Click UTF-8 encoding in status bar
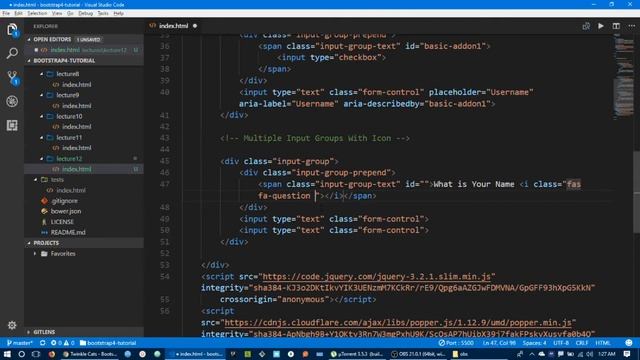The width and height of the screenshot is (640, 360). pyautogui.click(x=561, y=343)
